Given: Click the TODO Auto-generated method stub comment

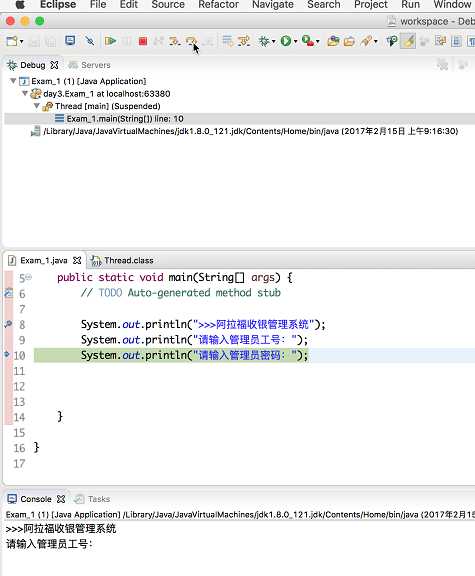Looking at the screenshot, I should click(180, 293).
